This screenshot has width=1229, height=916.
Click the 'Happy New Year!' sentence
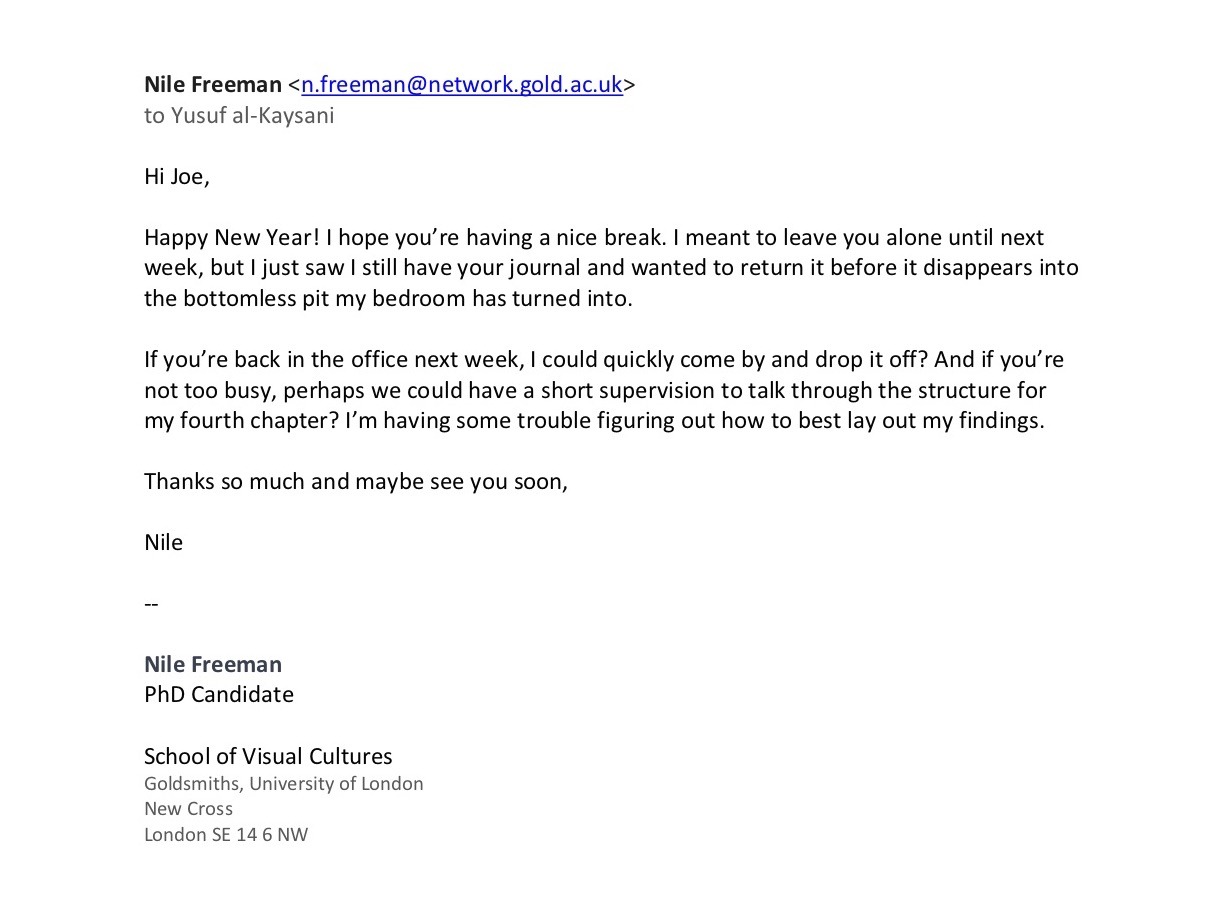pos(232,238)
